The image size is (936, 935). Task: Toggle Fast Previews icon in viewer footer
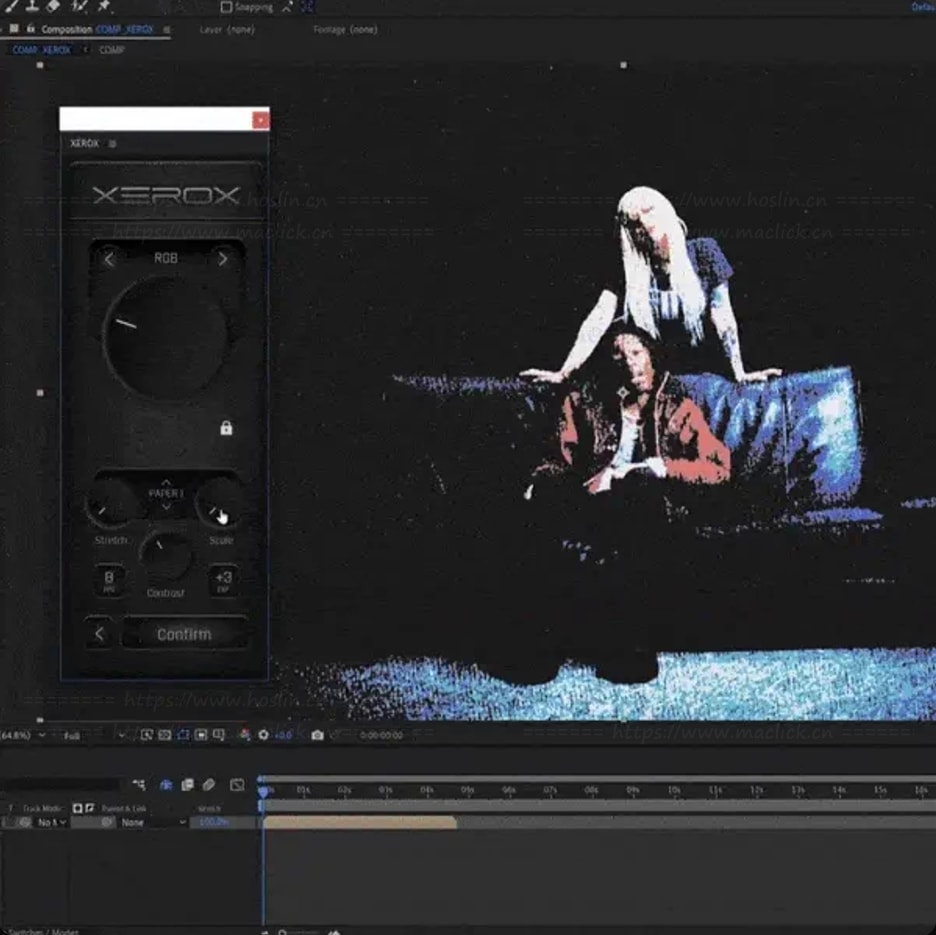(147, 735)
